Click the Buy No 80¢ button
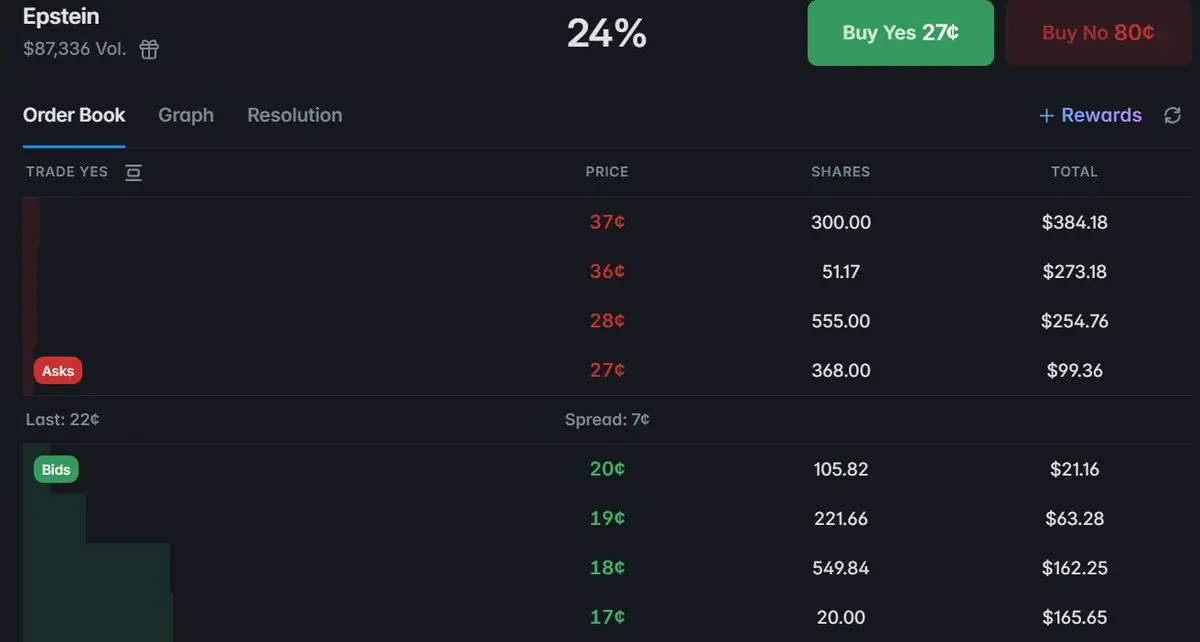This screenshot has width=1200, height=642. pos(1097,33)
